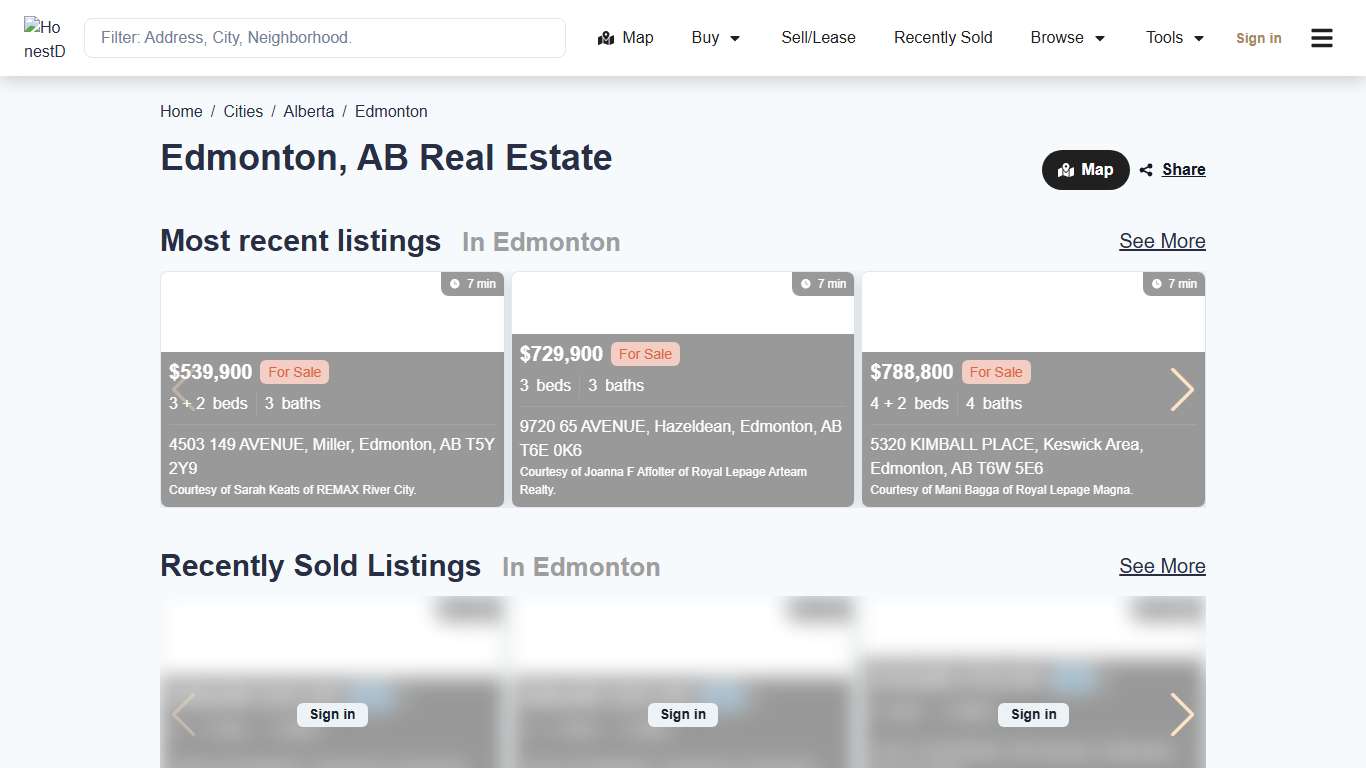Select Sell/Lease in the navigation bar
The image size is (1366, 768).
tap(818, 37)
